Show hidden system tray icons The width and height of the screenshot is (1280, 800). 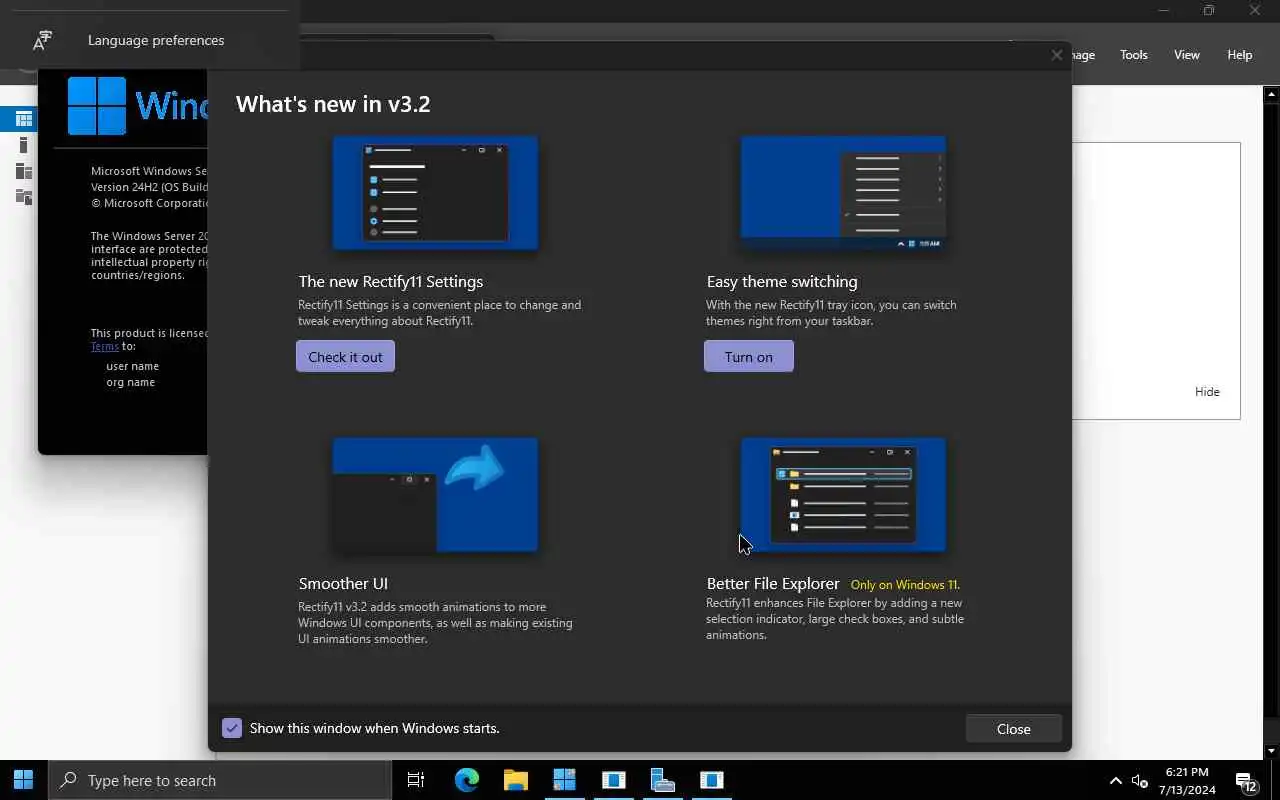(1116, 781)
